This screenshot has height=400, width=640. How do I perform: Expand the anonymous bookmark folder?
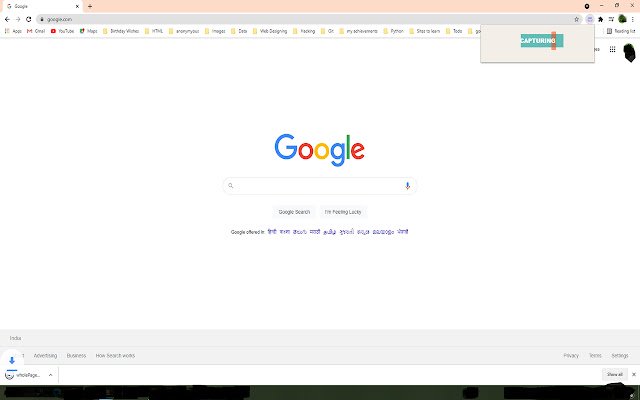pyautogui.click(x=184, y=31)
